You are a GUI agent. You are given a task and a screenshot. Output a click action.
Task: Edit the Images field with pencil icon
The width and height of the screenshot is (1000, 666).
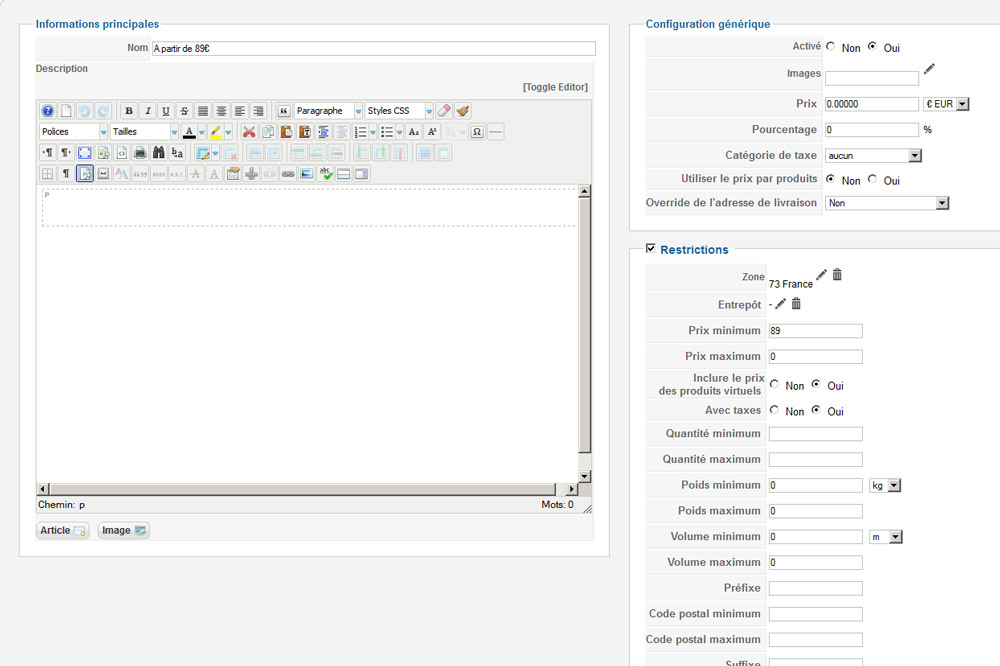(929, 69)
